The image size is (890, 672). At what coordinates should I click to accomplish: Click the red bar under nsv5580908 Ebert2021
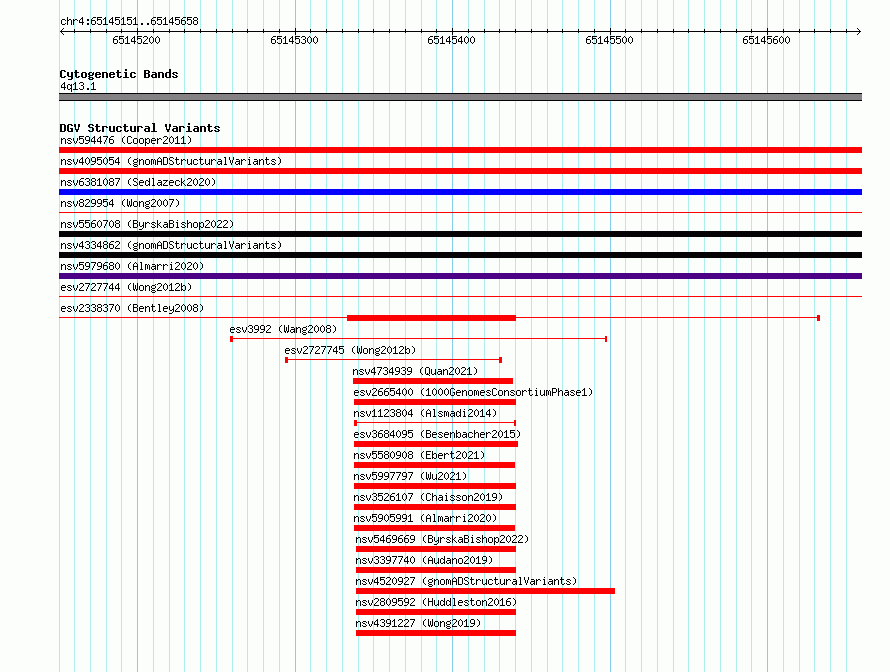(x=434, y=465)
